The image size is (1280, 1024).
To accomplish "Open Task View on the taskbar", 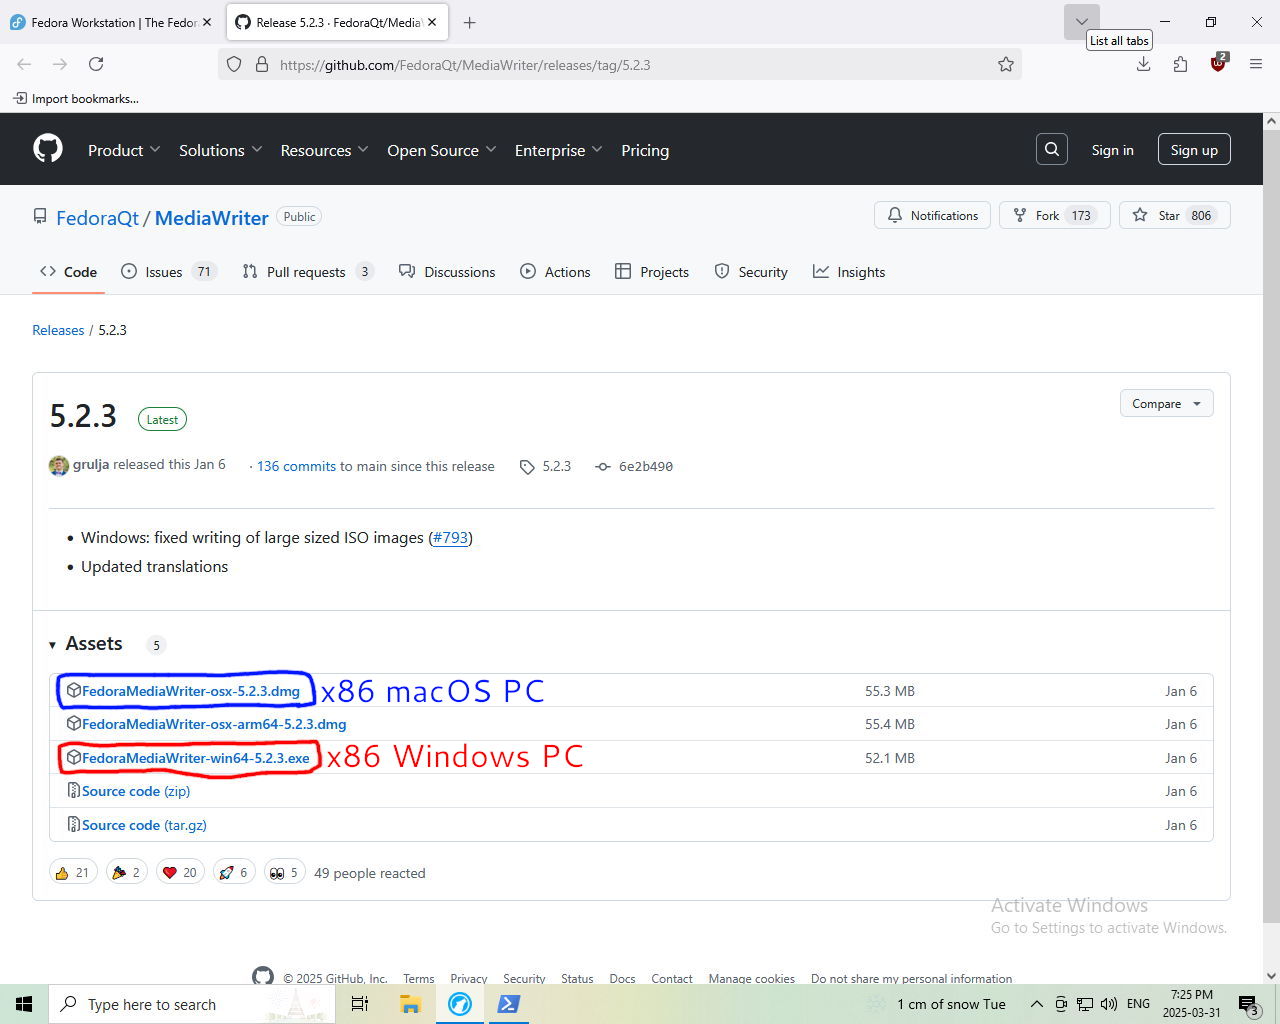I will pos(360,1004).
